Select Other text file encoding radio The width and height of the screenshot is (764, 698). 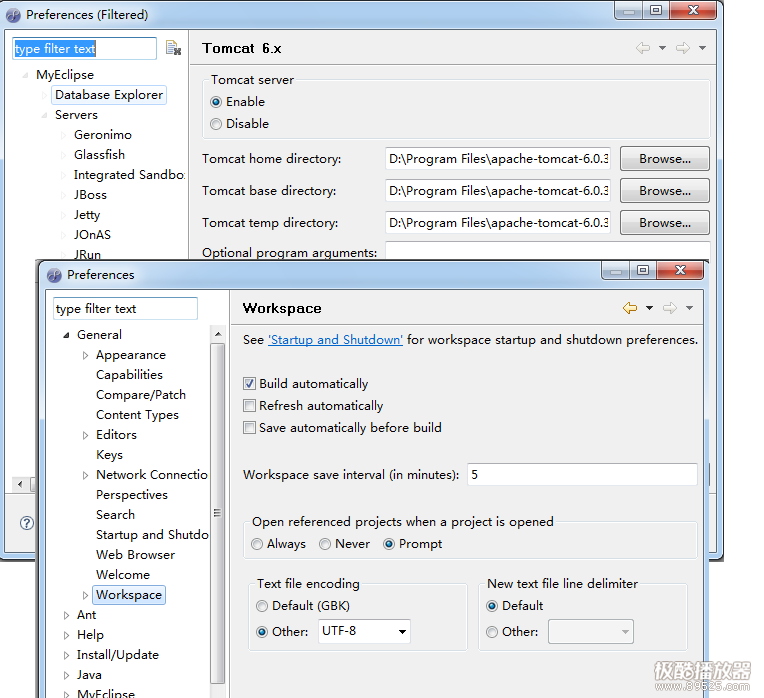coord(262,632)
